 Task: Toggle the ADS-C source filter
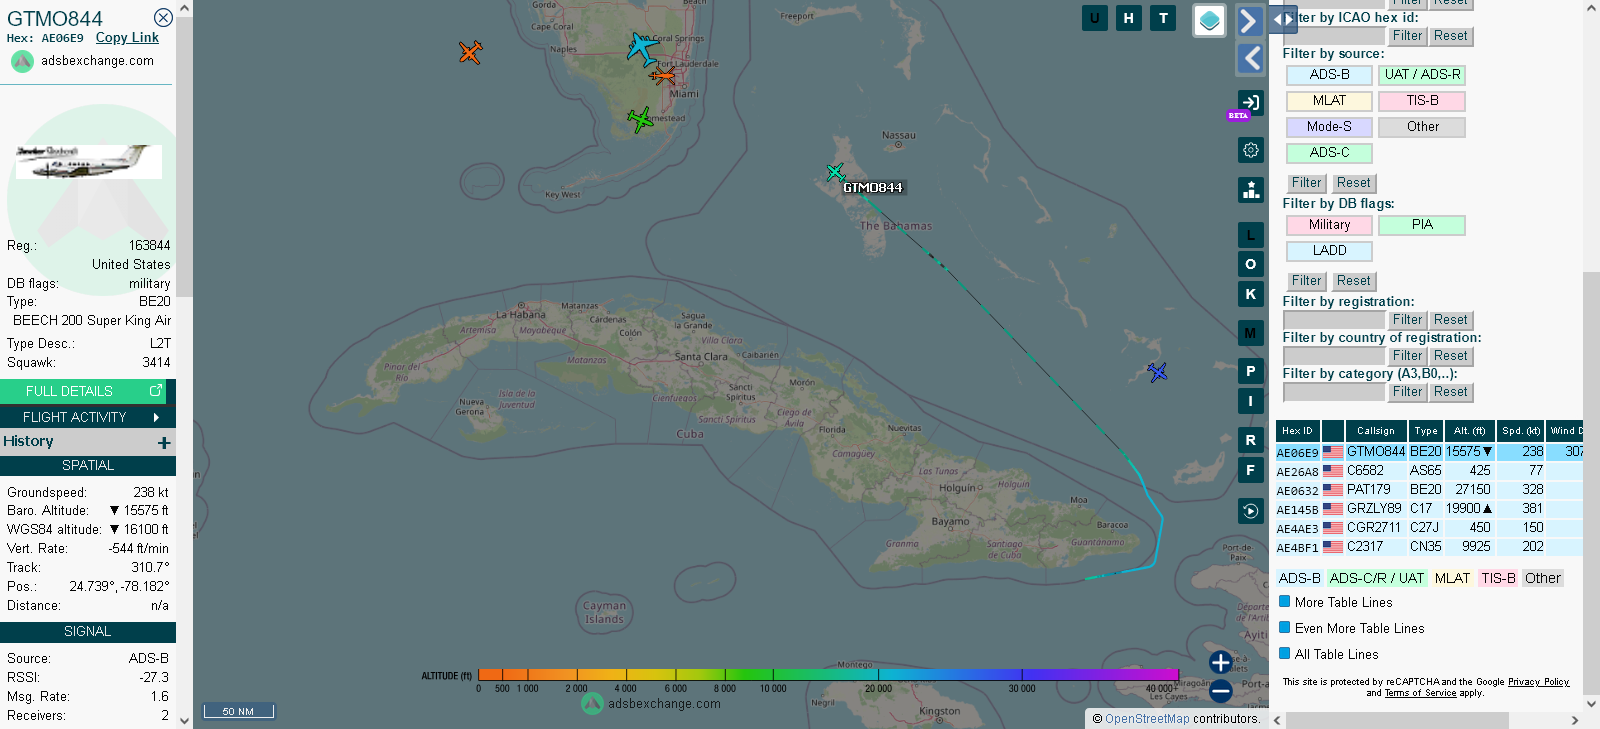pyautogui.click(x=1329, y=153)
